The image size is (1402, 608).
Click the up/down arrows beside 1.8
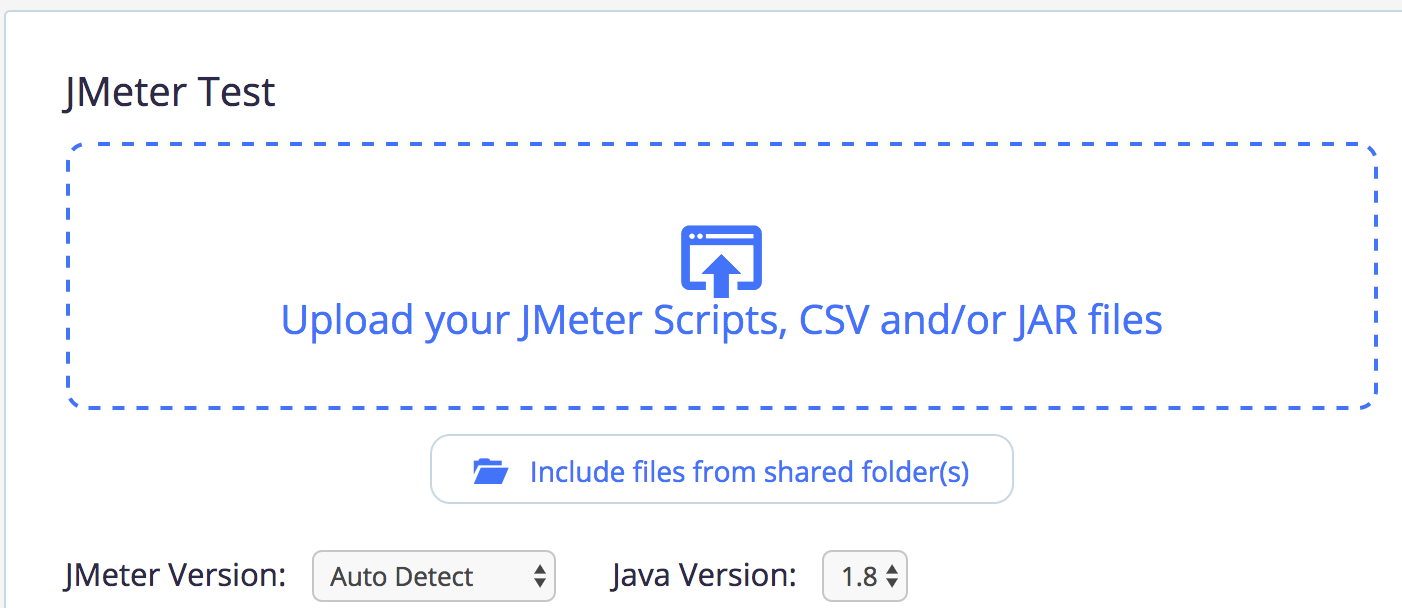tap(892, 576)
